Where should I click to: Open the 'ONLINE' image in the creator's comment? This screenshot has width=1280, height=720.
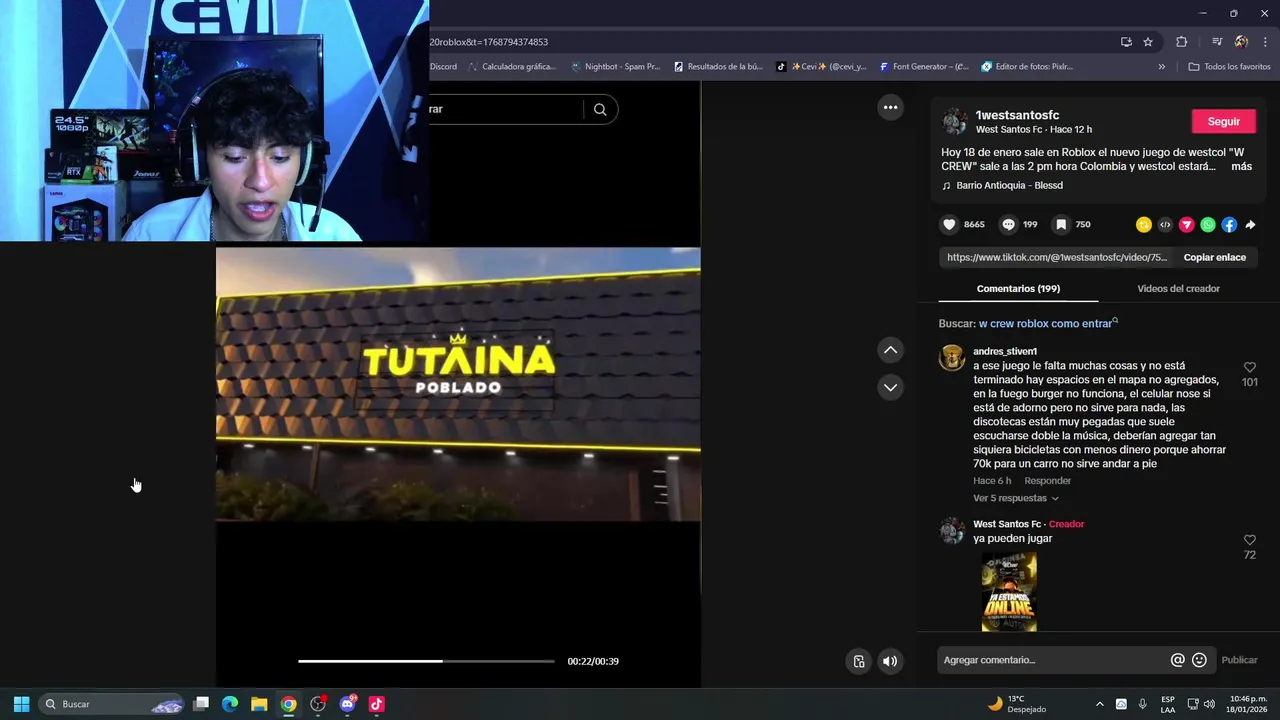[x=1009, y=591]
